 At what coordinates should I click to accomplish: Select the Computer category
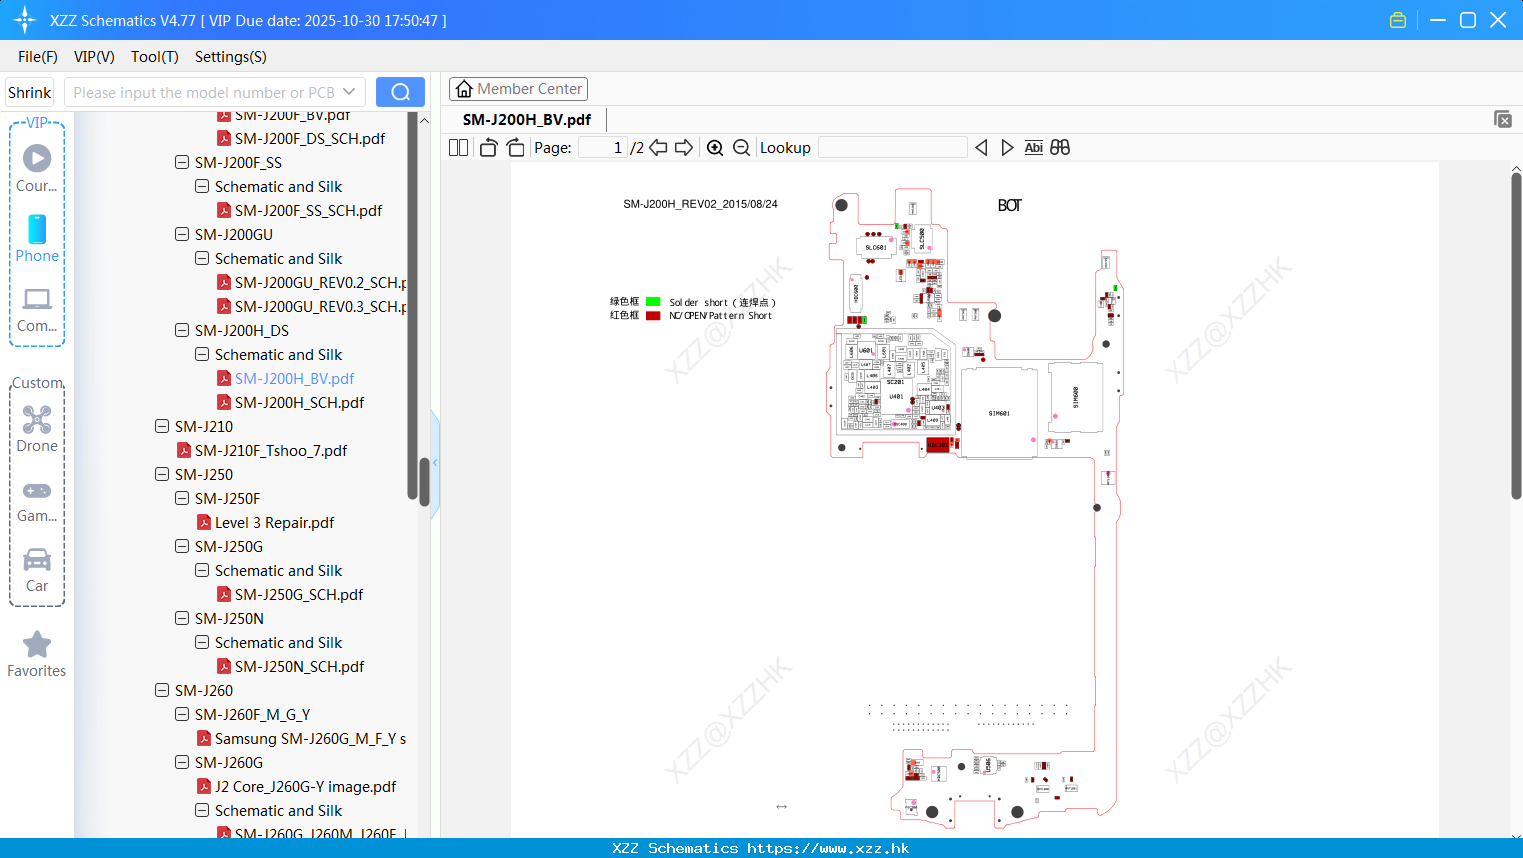point(37,309)
